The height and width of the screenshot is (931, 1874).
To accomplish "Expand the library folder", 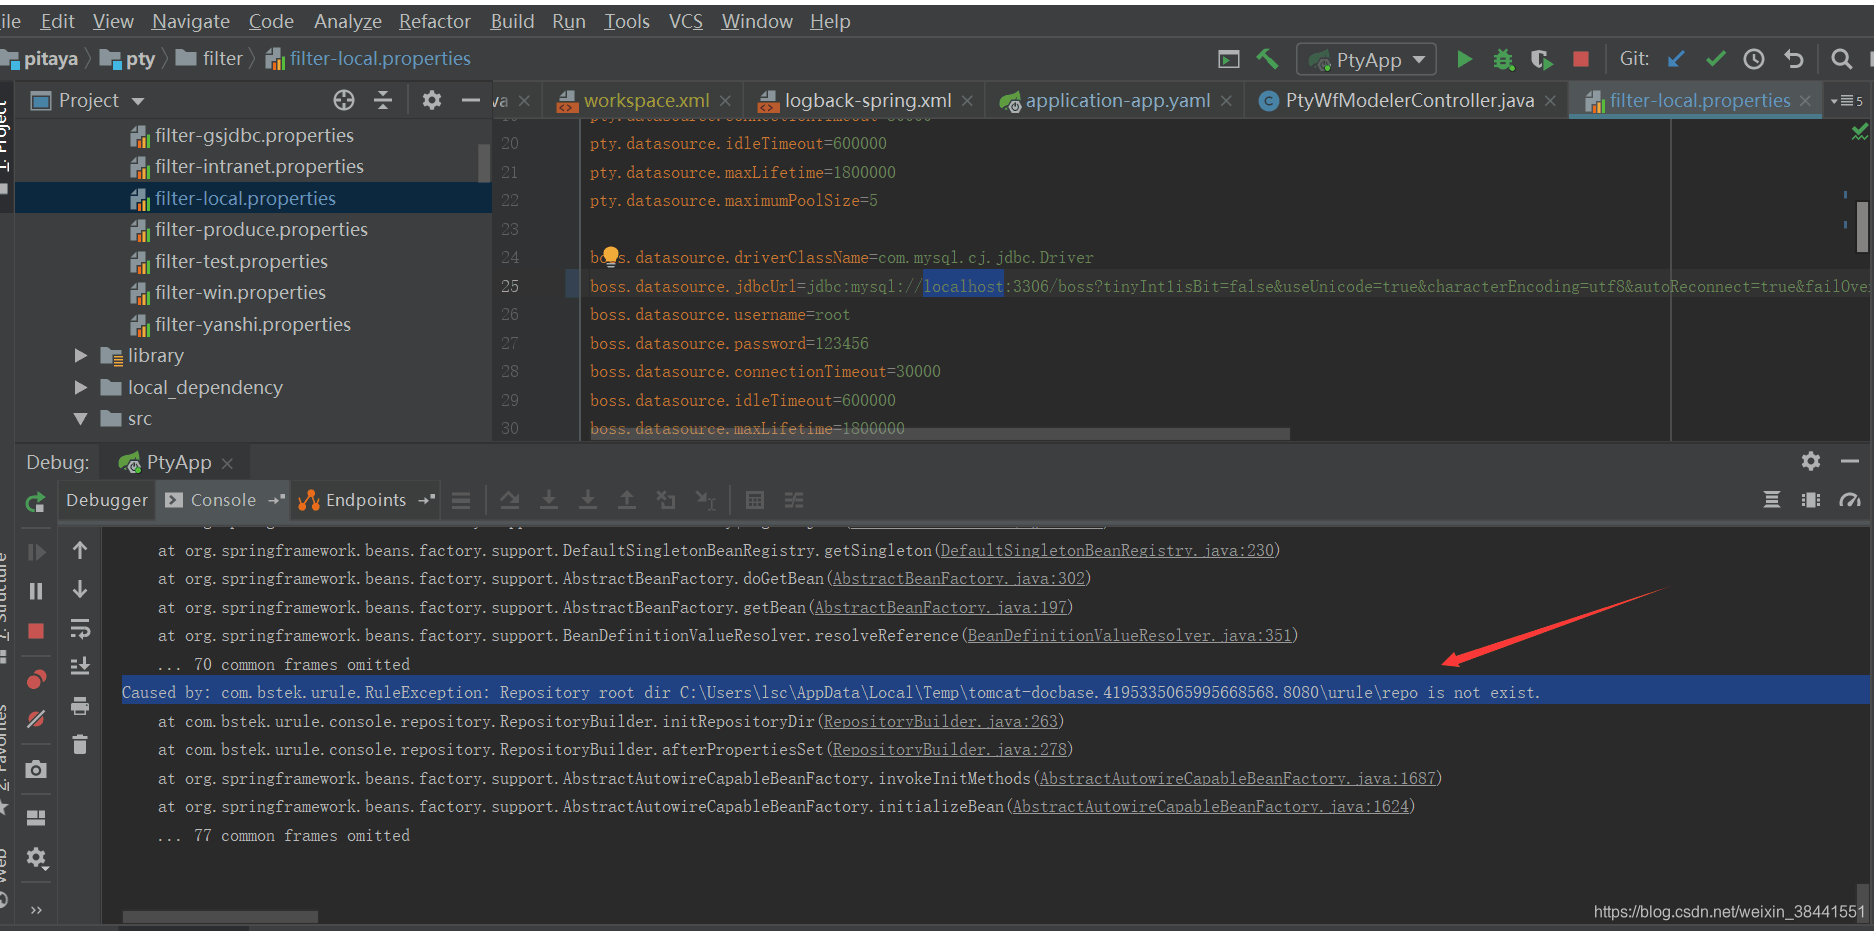I will click(x=81, y=356).
